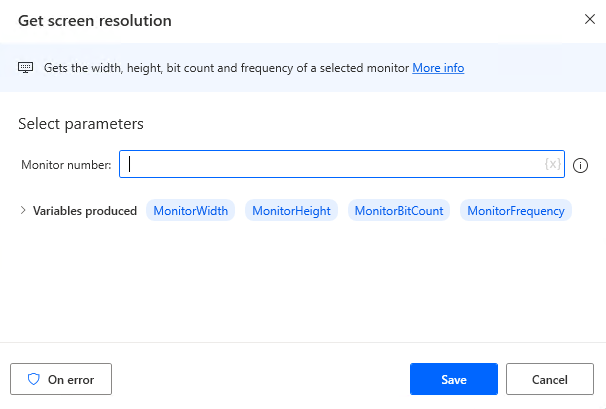This screenshot has width=606, height=409.
Task: Select the MonitorWidth variable chip
Action: 191,211
